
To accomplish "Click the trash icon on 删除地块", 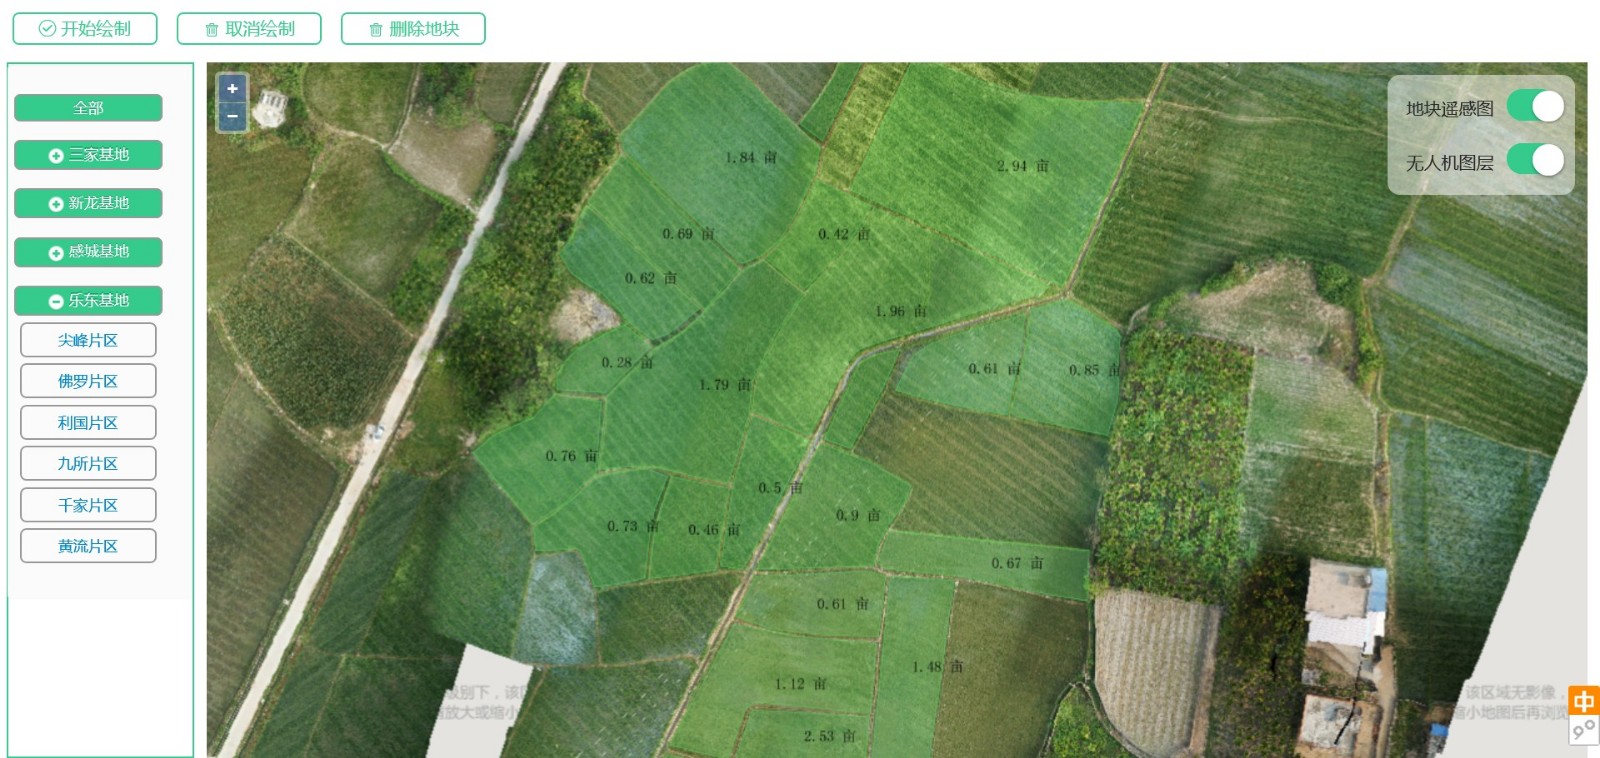I will pos(376,30).
